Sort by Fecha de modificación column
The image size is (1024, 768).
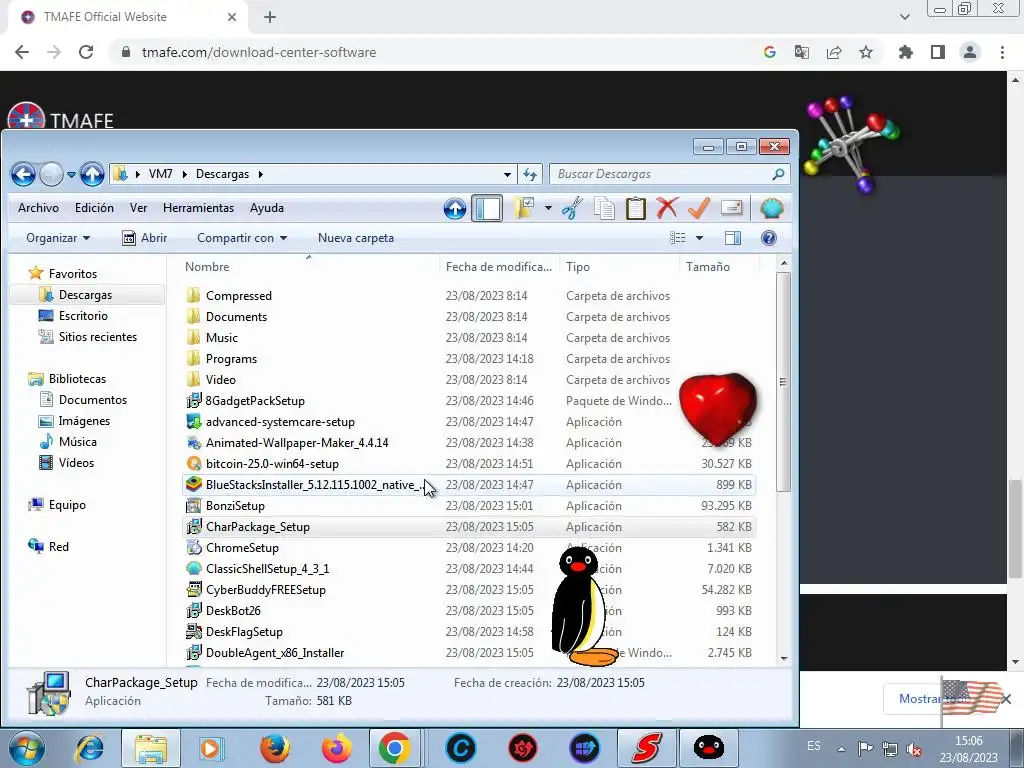(x=499, y=266)
